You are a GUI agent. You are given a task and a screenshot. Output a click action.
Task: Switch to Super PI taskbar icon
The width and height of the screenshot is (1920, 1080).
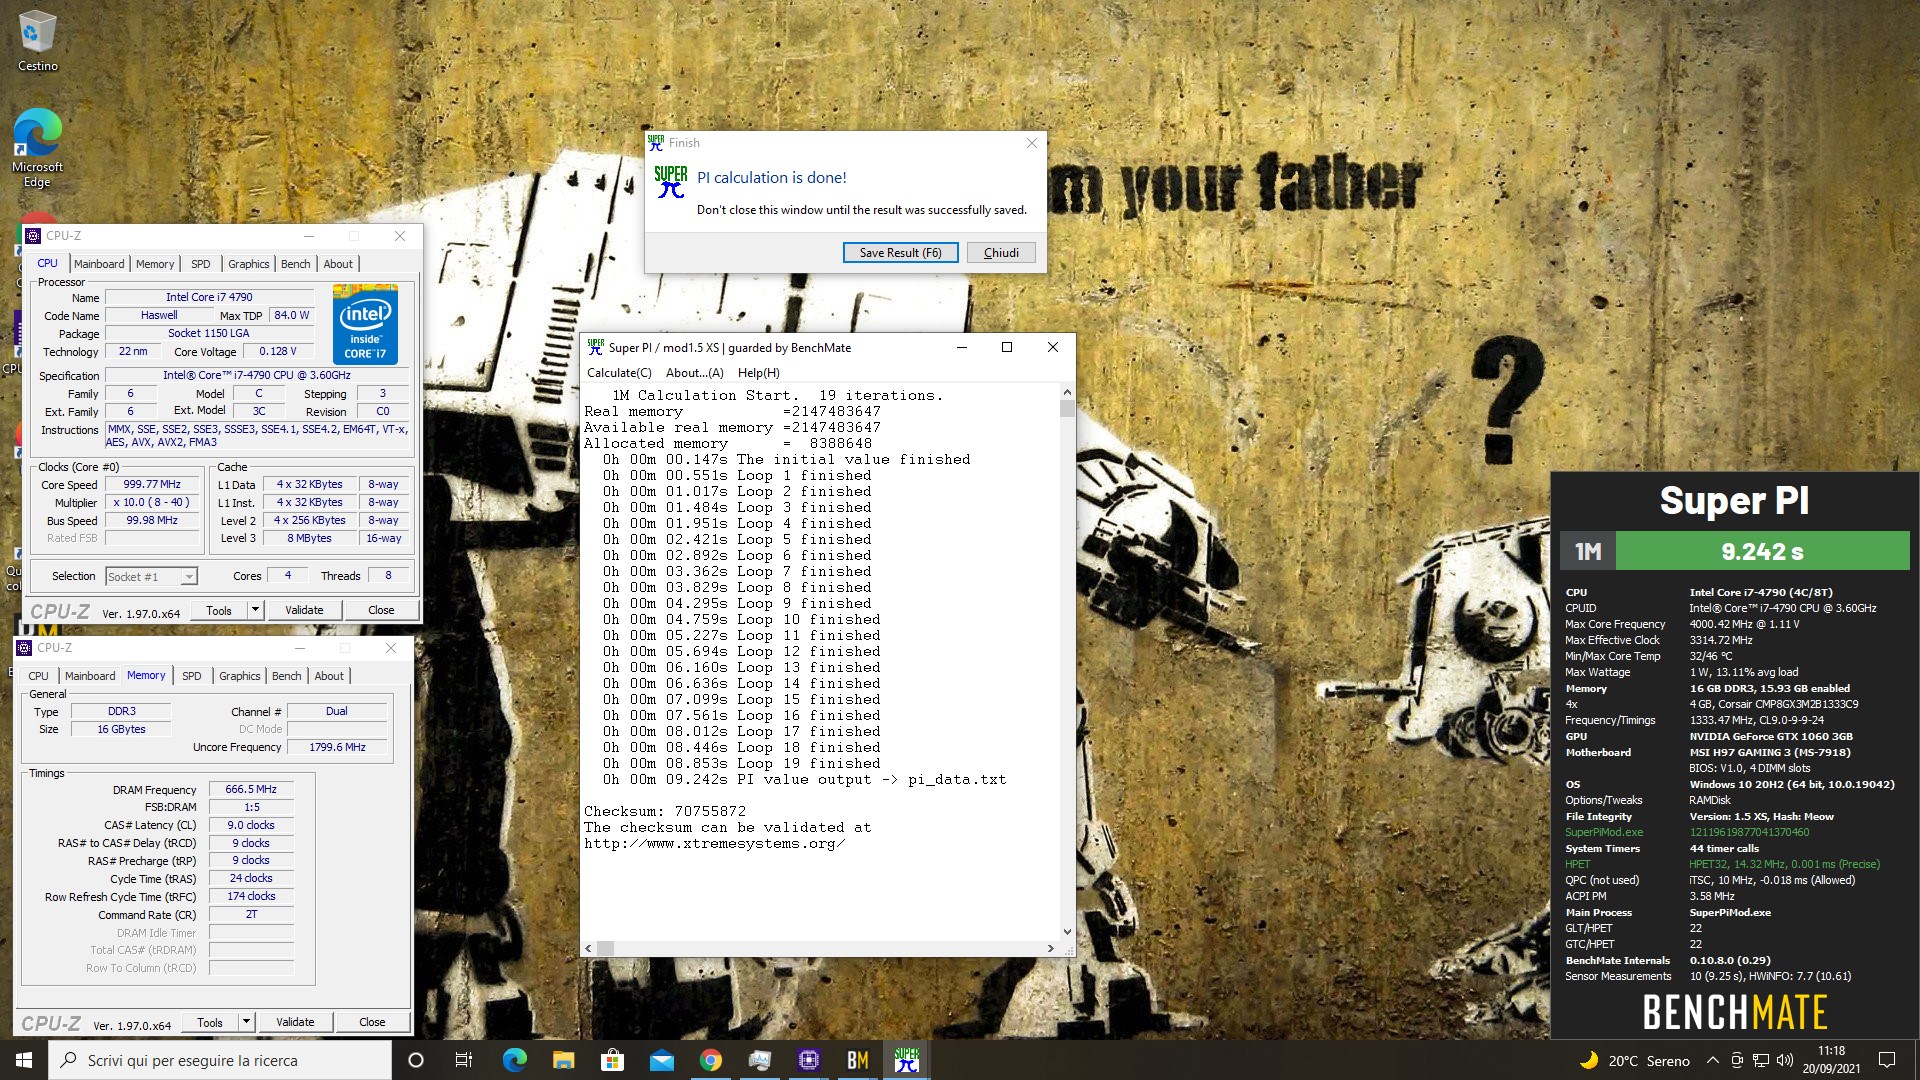point(906,1060)
